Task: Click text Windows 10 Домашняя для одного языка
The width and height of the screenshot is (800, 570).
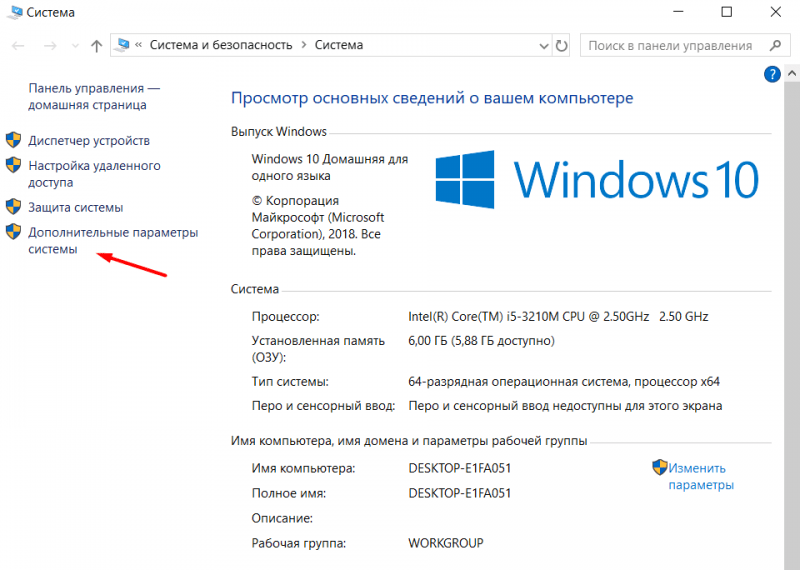Action: click(330, 167)
